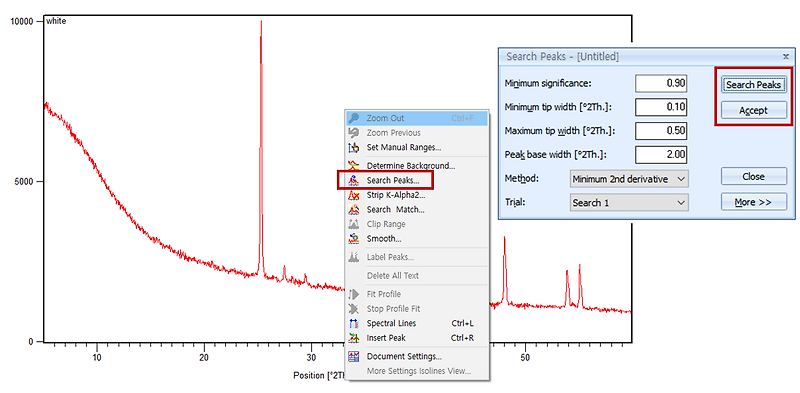Choose Smooth... from context menu

click(x=417, y=238)
